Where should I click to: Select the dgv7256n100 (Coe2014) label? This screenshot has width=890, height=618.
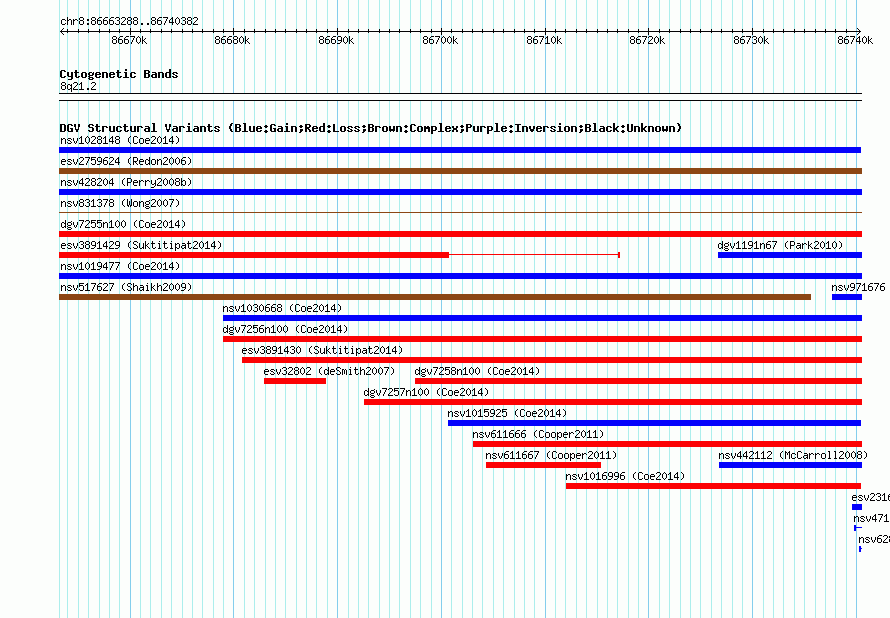(x=285, y=329)
